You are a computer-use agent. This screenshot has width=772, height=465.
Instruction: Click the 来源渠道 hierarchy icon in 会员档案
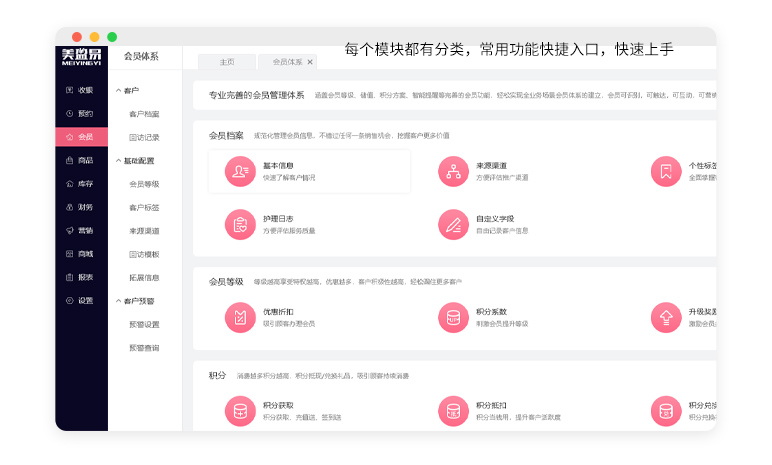(x=453, y=171)
